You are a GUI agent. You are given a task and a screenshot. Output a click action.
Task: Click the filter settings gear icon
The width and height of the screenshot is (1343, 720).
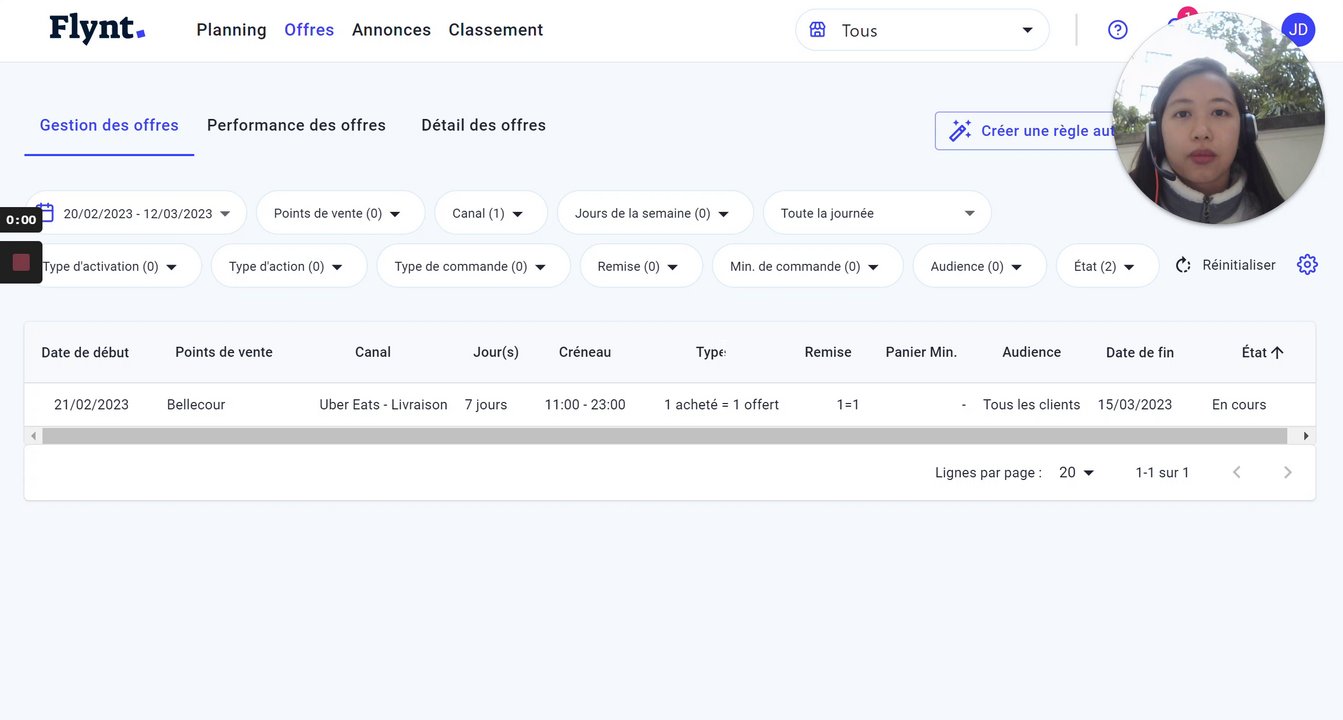[x=1307, y=265]
